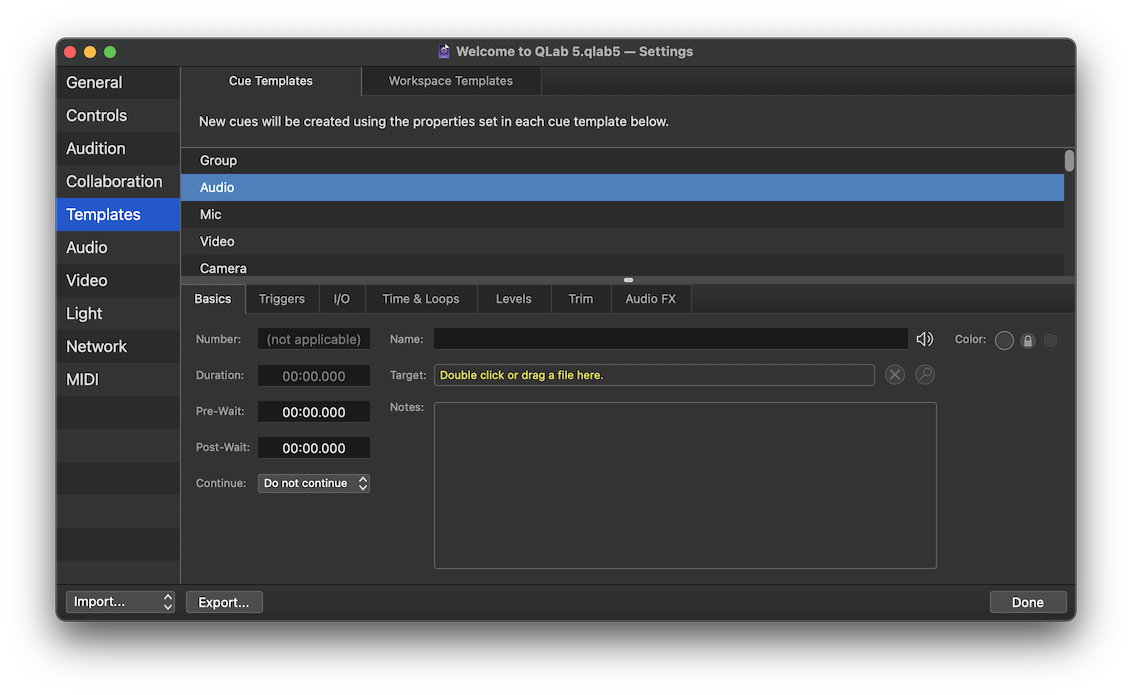1132x695 pixels.
Task: Click the Export button
Action: 224,602
